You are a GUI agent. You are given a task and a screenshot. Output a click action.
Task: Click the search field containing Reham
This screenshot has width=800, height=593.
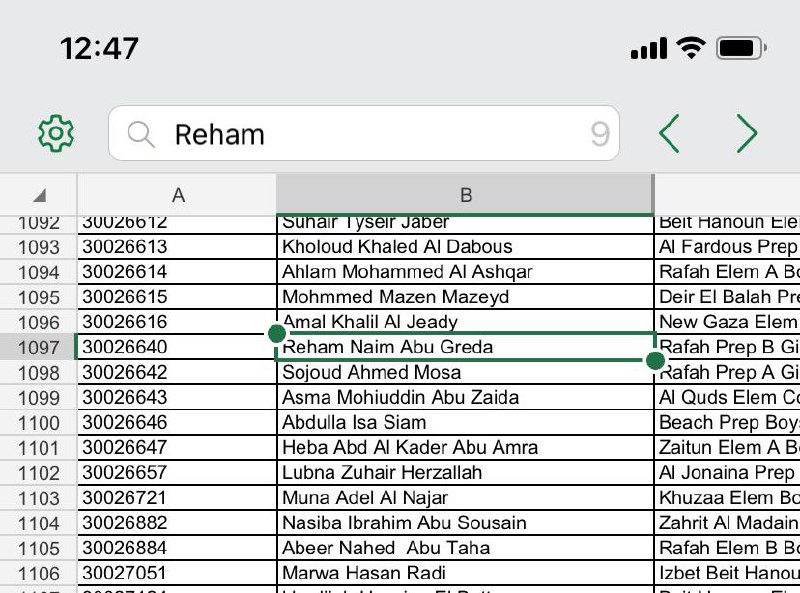[380, 134]
